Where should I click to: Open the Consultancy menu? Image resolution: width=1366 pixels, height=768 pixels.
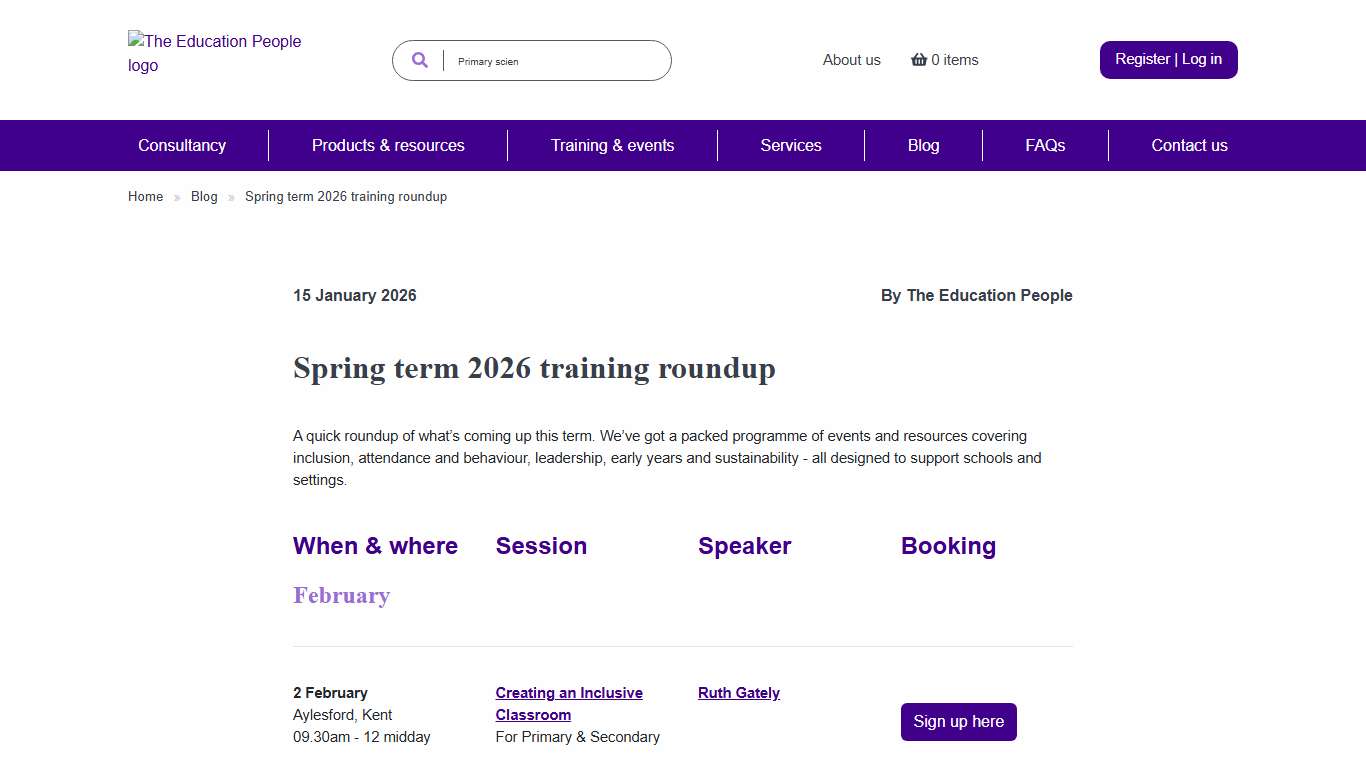coord(181,145)
